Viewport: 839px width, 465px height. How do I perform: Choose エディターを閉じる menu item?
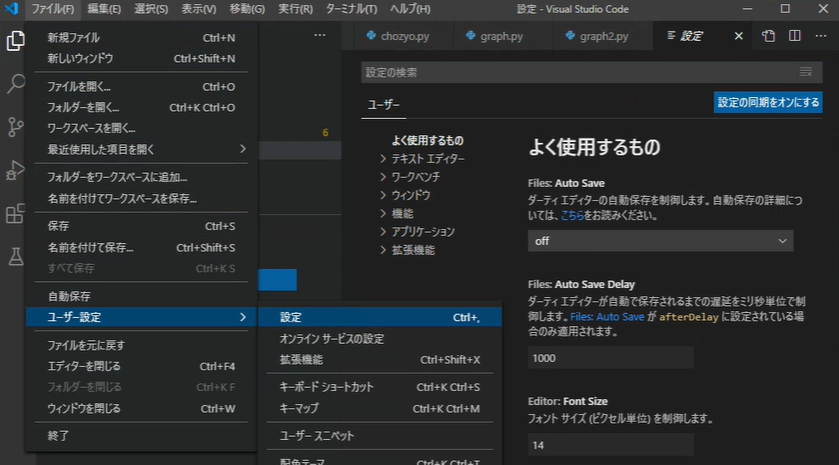[141, 367]
